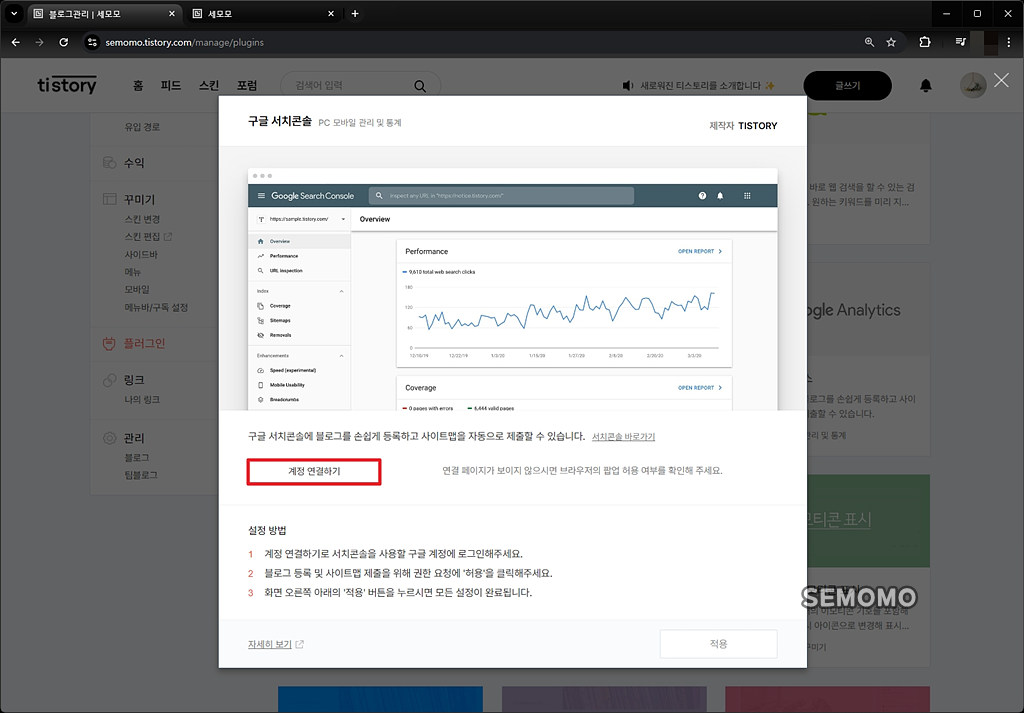Go to 홈 in the top navigation
The image size is (1024, 713).
point(138,86)
